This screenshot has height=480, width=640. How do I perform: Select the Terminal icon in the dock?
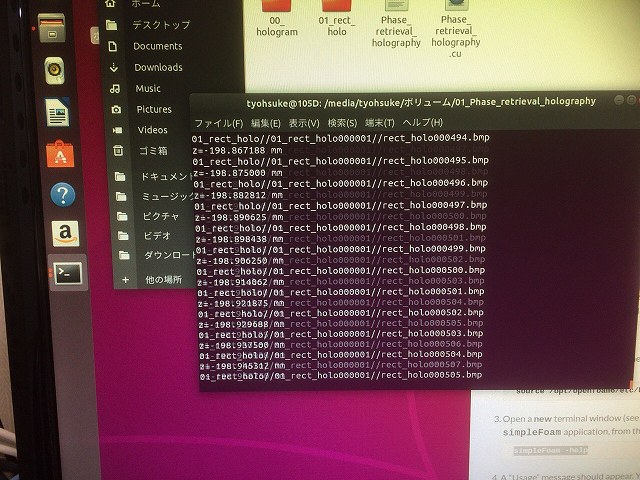coord(68,273)
